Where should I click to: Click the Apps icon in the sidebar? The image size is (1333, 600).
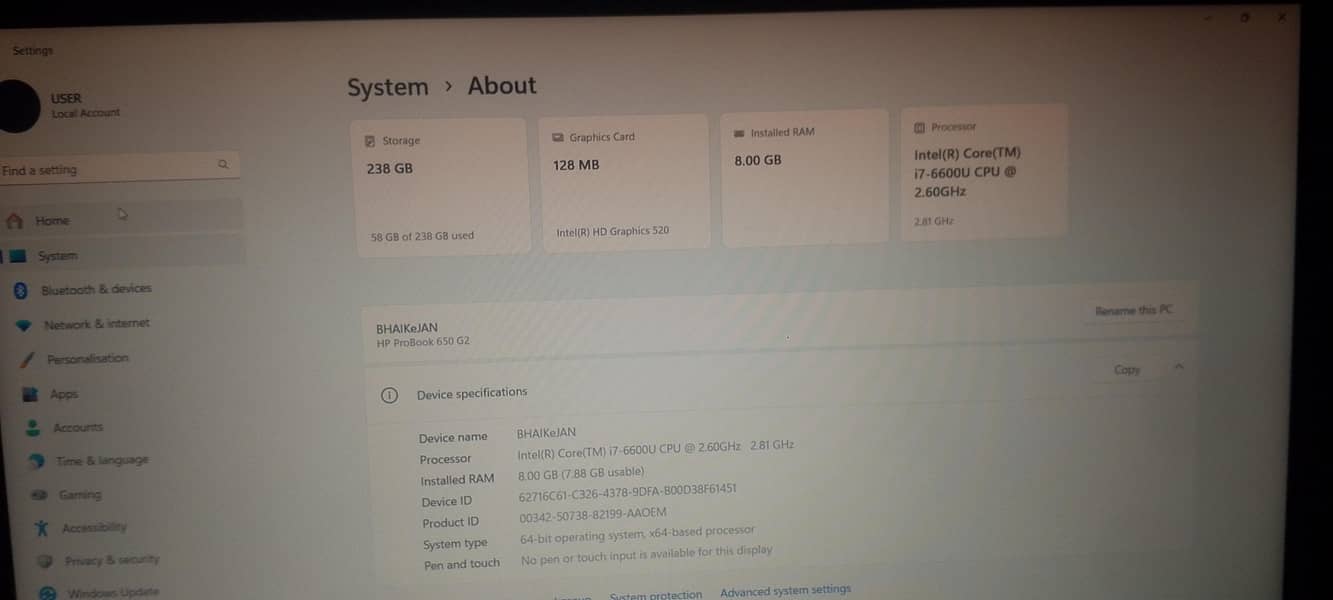(x=31, y=394)
